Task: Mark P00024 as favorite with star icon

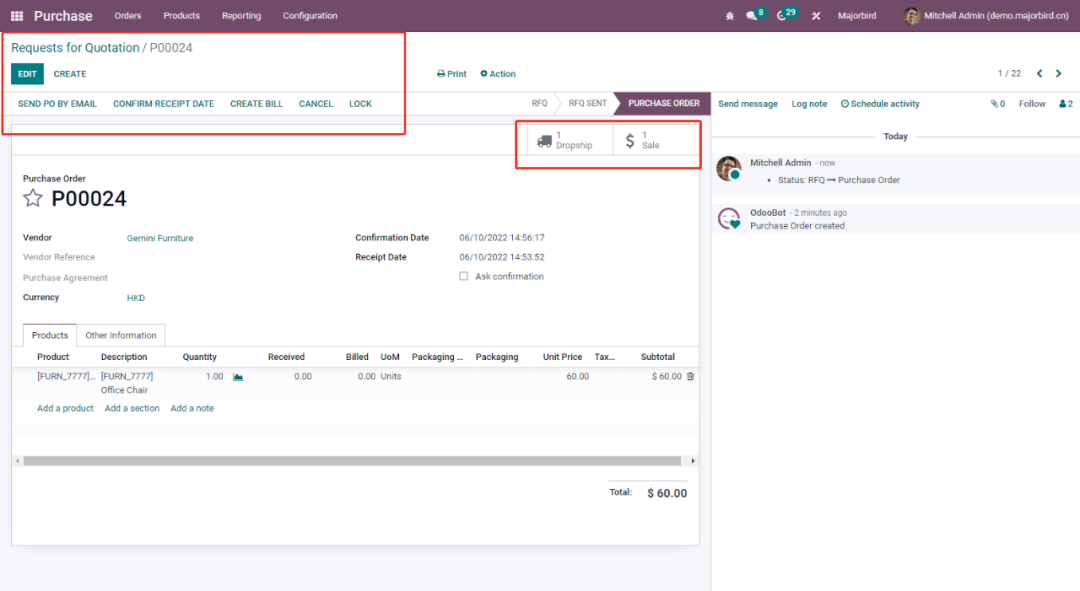Action: 33,198
